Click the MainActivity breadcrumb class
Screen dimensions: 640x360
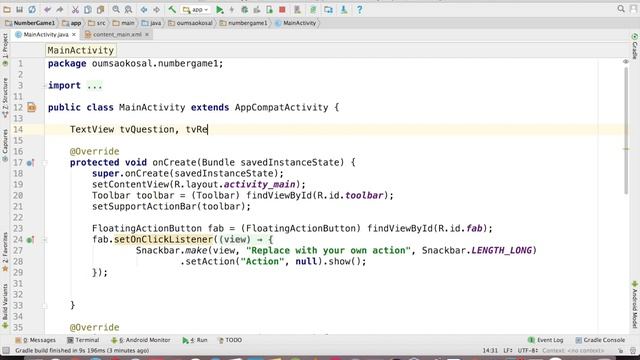click(x=296, y=23)
